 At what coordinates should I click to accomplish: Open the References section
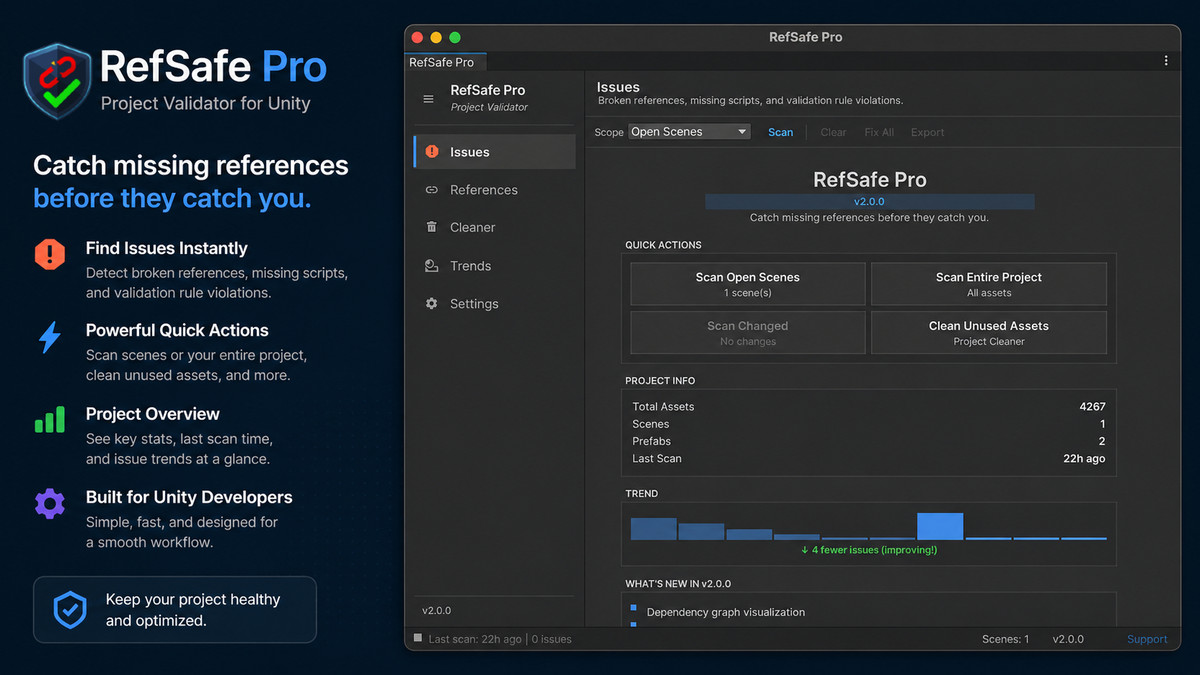click(x=495, y=190)
